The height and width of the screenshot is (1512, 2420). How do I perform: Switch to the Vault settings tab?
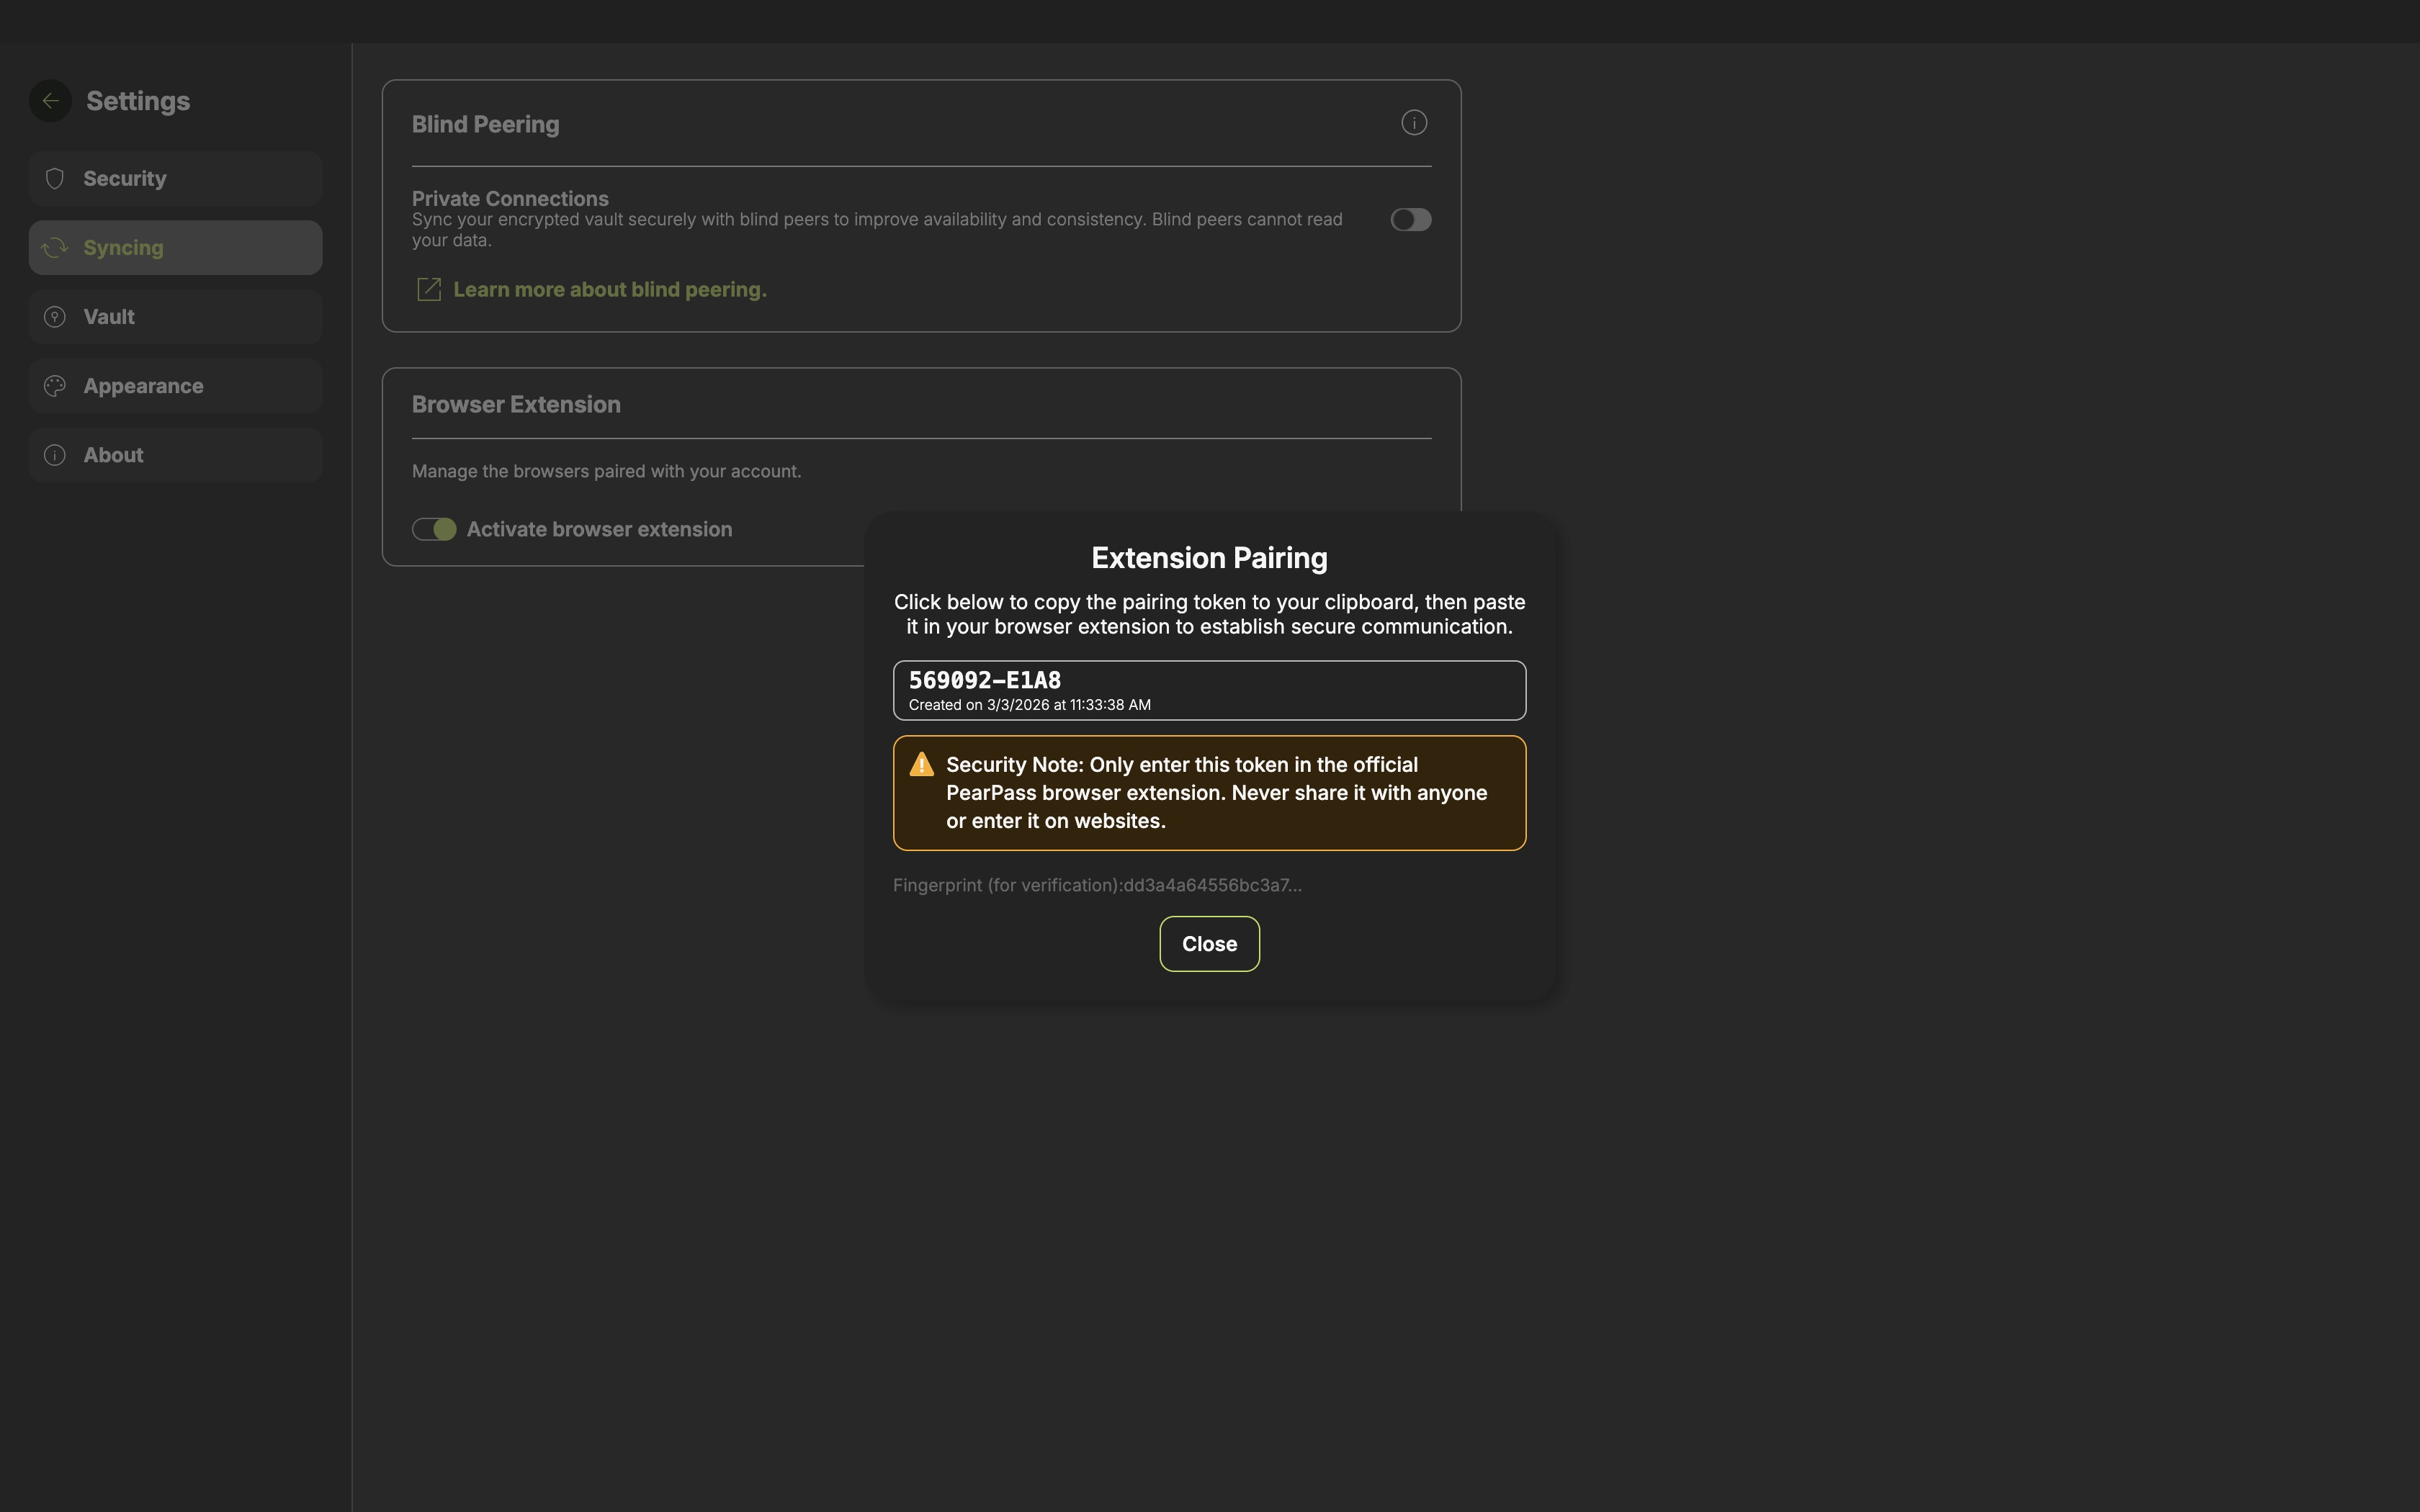175,317
